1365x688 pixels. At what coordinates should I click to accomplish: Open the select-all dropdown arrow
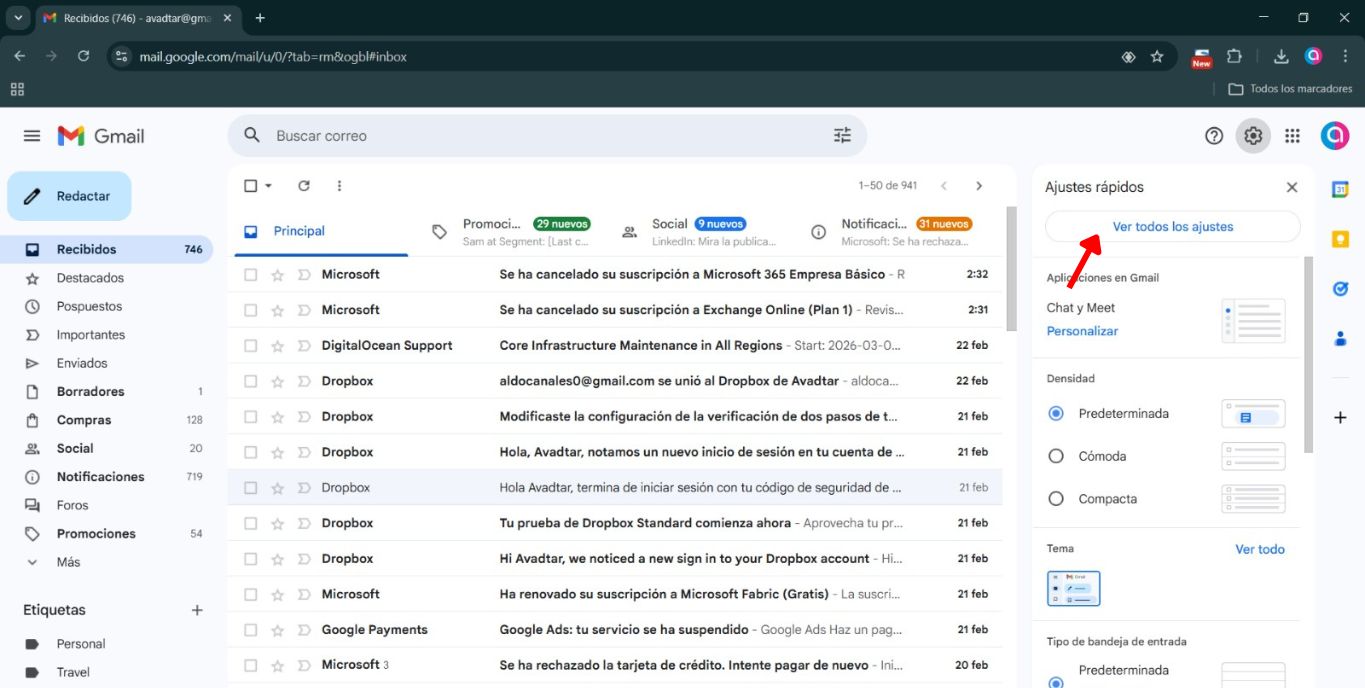coord(268,186)
